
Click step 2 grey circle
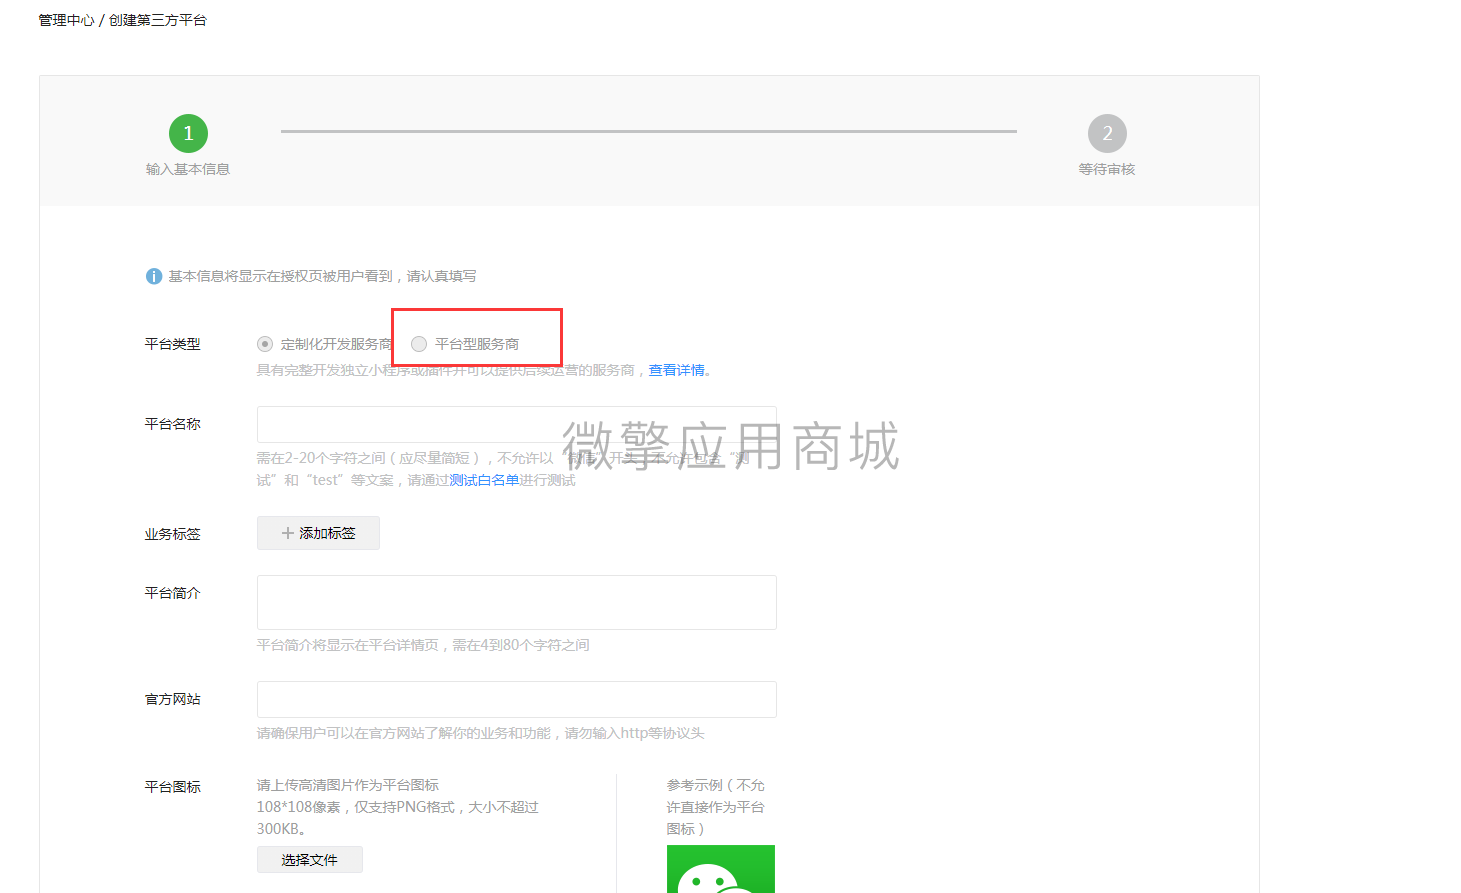pos(1107,133)
